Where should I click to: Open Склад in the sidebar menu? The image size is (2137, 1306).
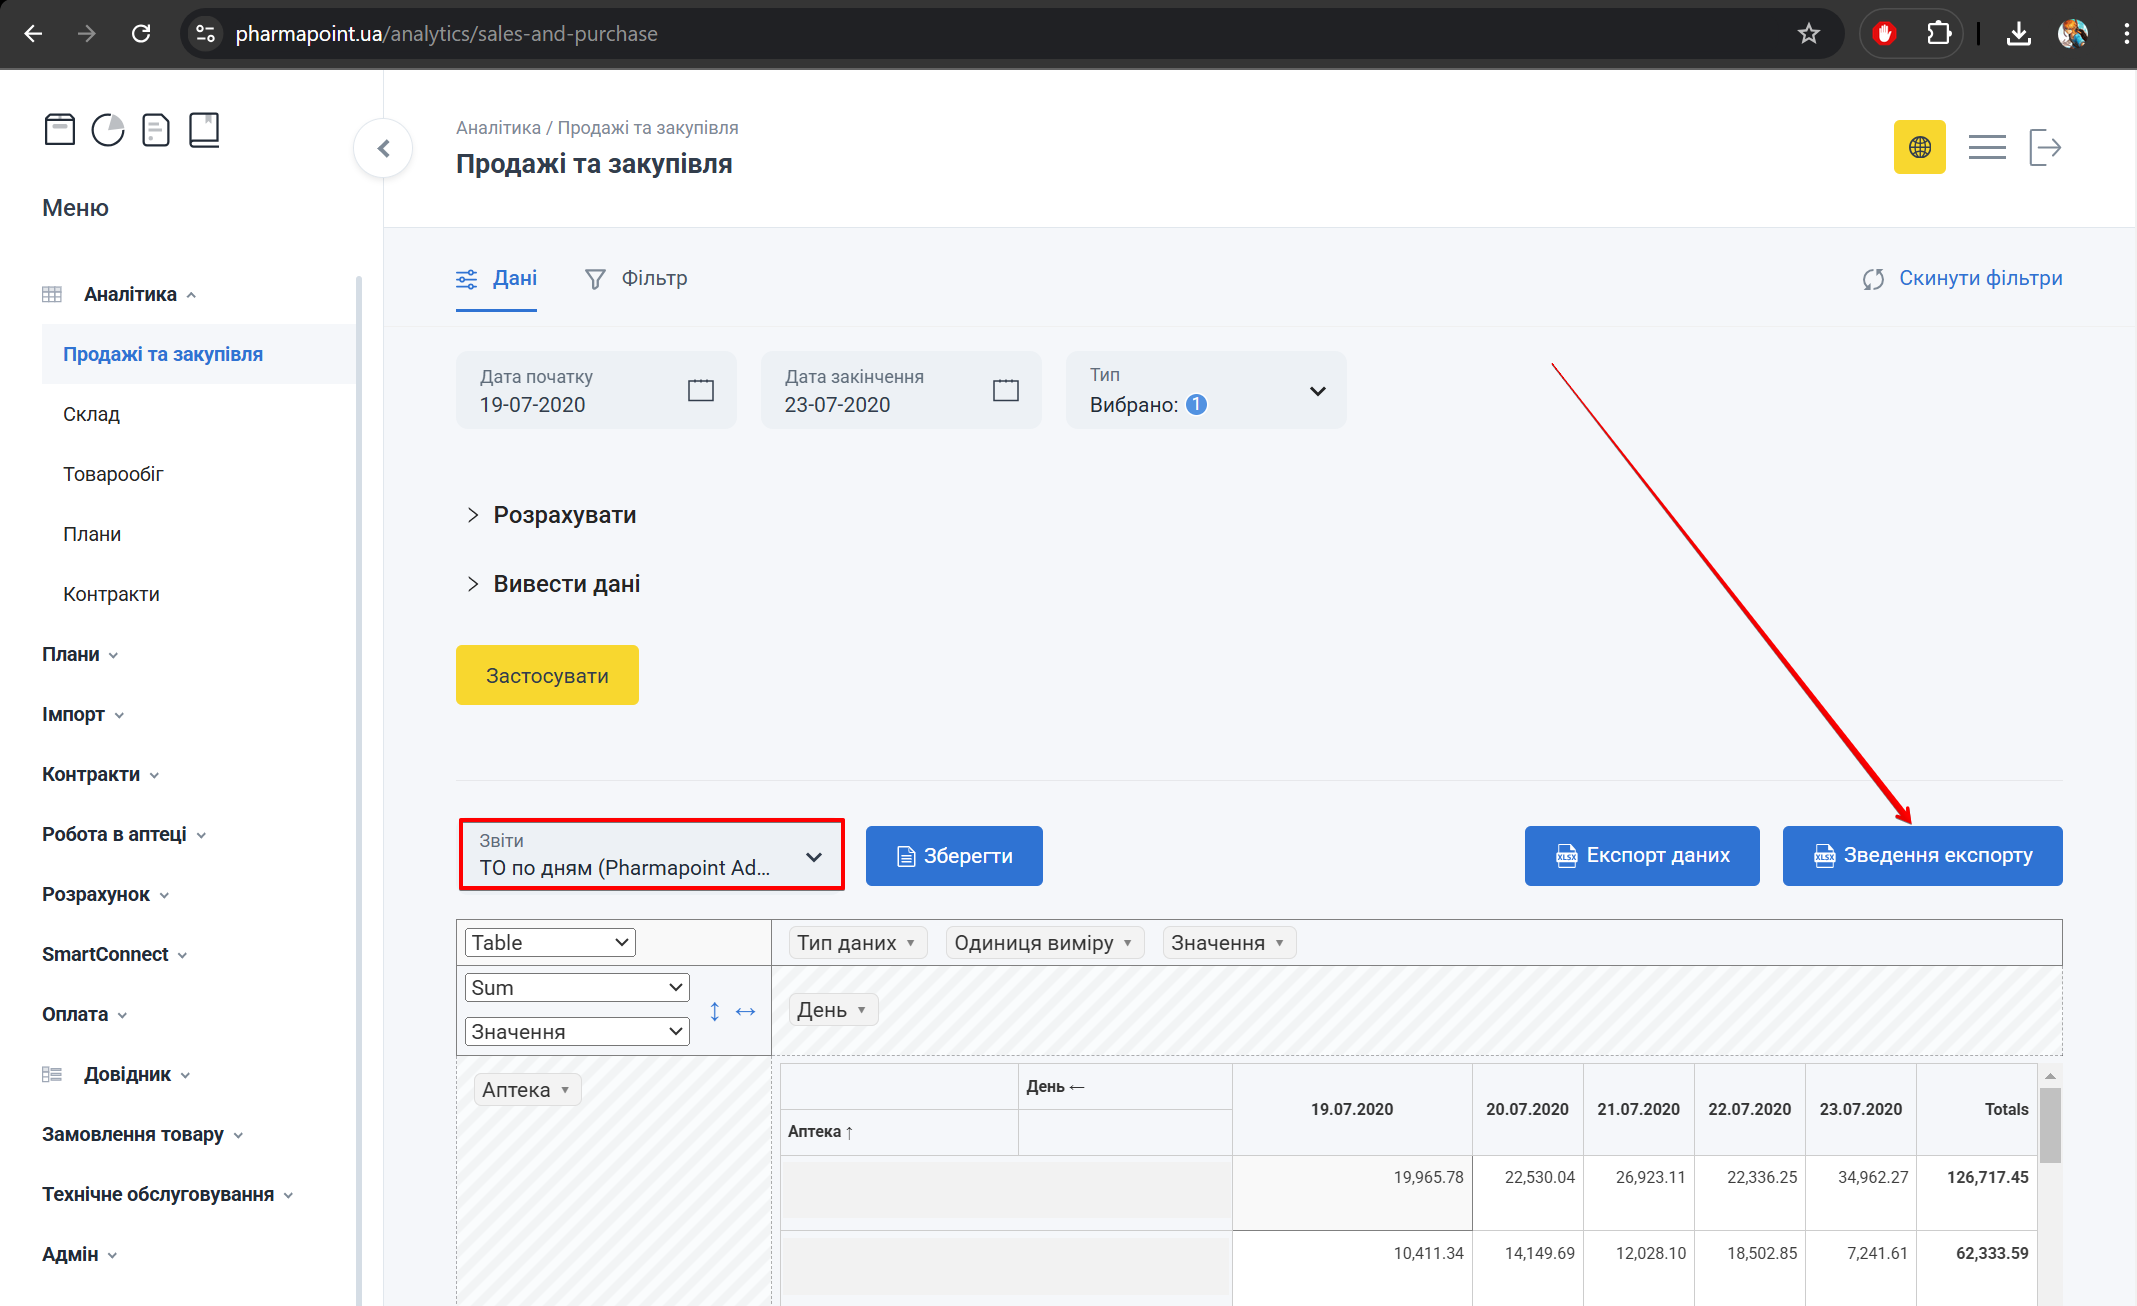[x=91, y=414]
